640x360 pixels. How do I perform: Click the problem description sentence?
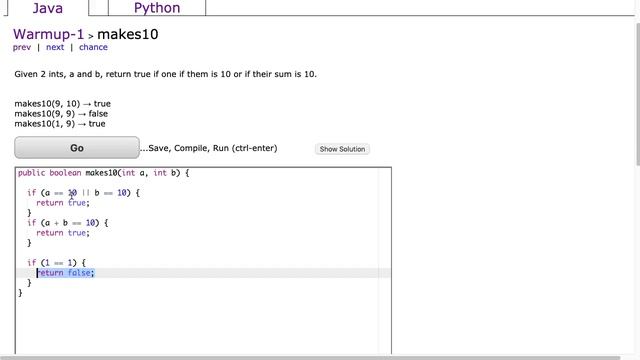click(x=165, y=74)
